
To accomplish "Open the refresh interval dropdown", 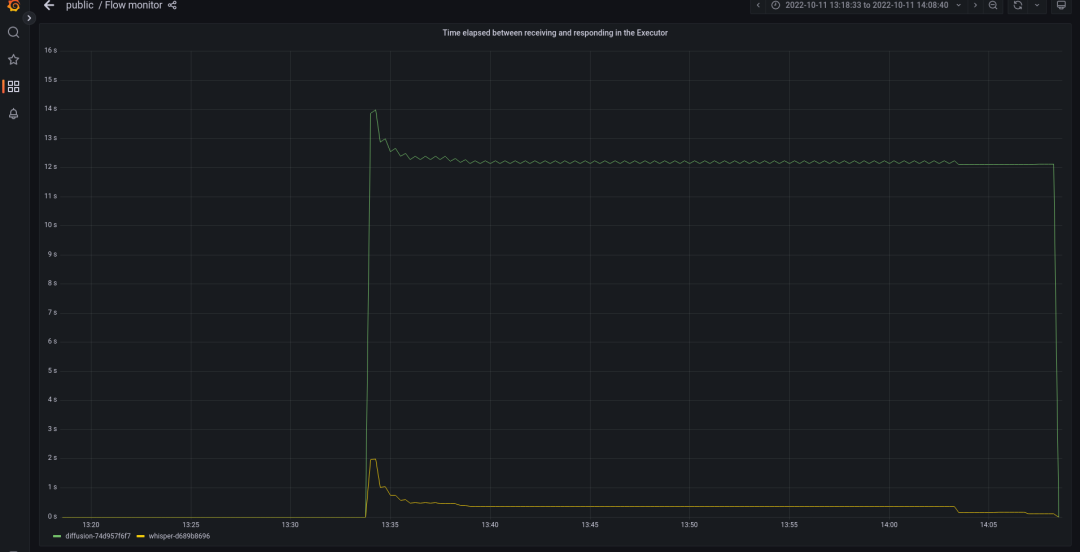I will (1037, 6).
